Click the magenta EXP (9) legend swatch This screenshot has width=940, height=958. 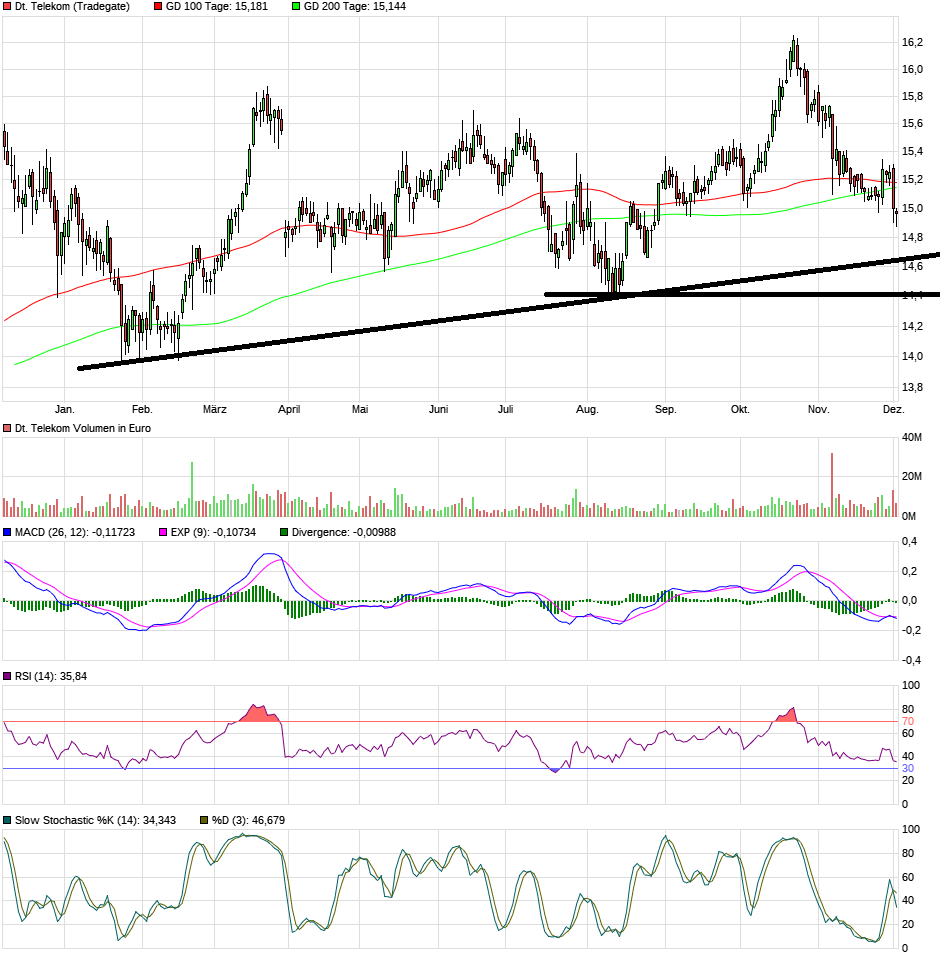coord(163,532)
